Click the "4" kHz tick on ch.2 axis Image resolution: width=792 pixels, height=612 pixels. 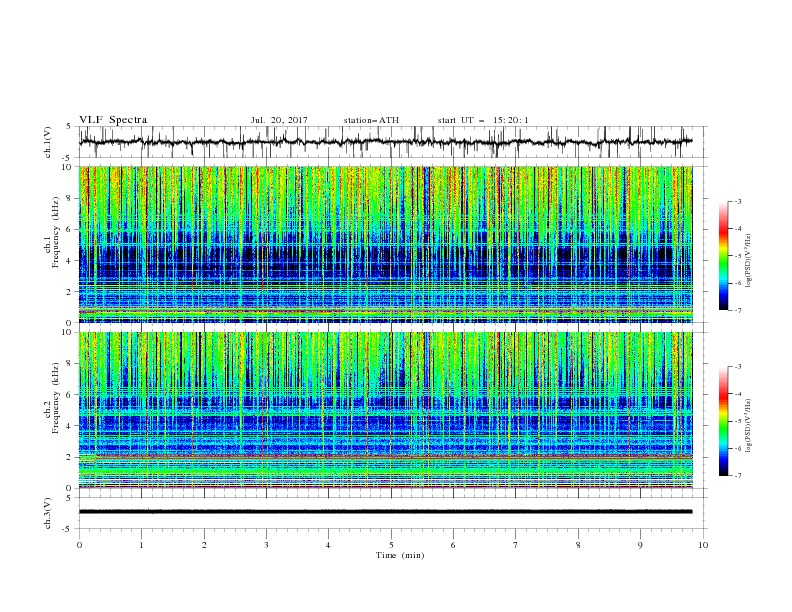[x=71, y=426]
